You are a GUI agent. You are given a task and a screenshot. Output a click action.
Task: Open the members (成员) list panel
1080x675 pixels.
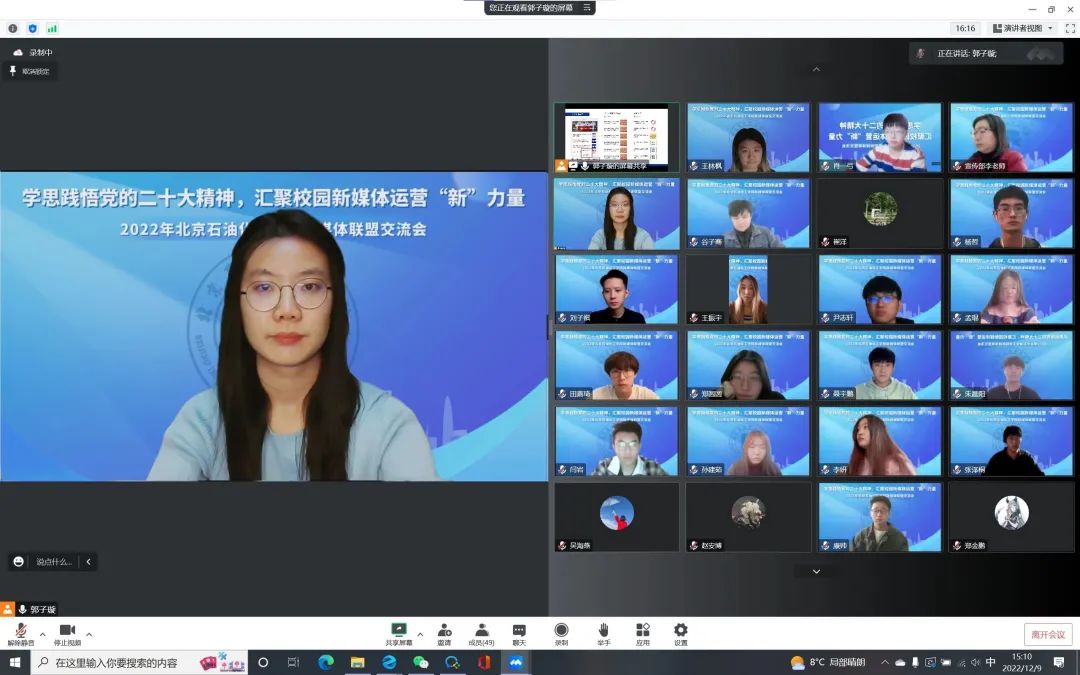481,630
